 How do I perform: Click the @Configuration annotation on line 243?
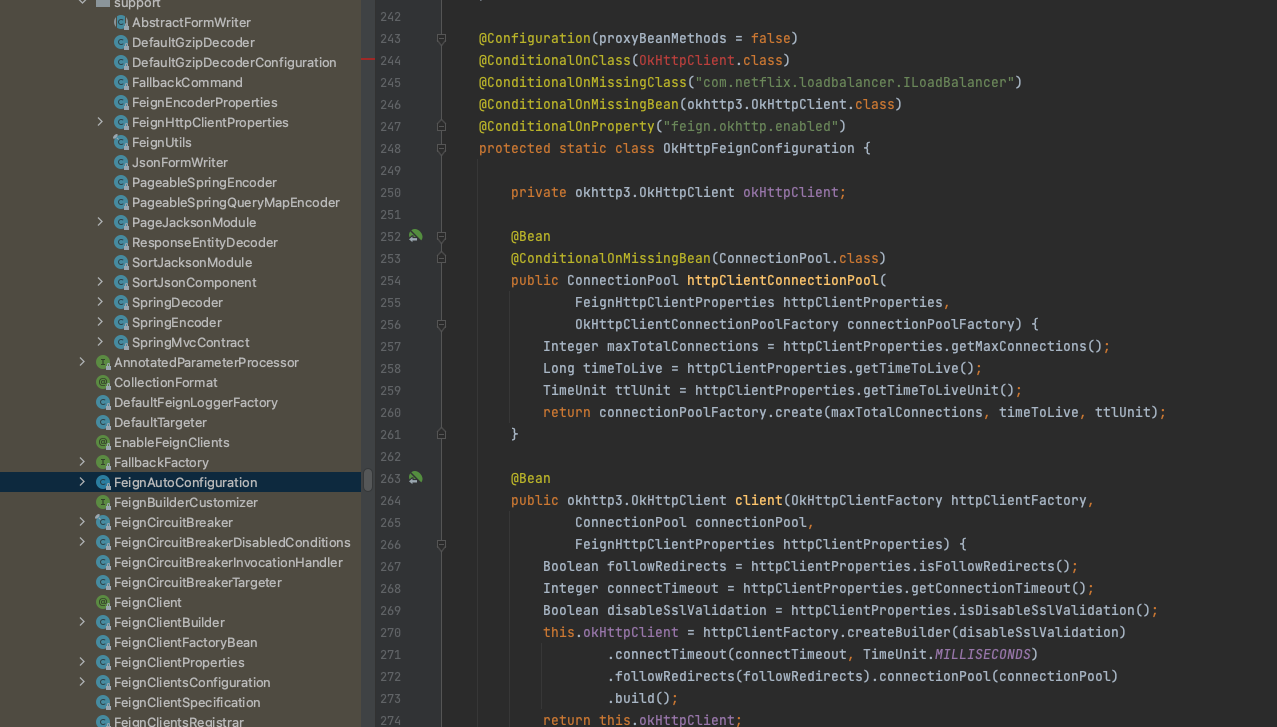click(535, 38)
